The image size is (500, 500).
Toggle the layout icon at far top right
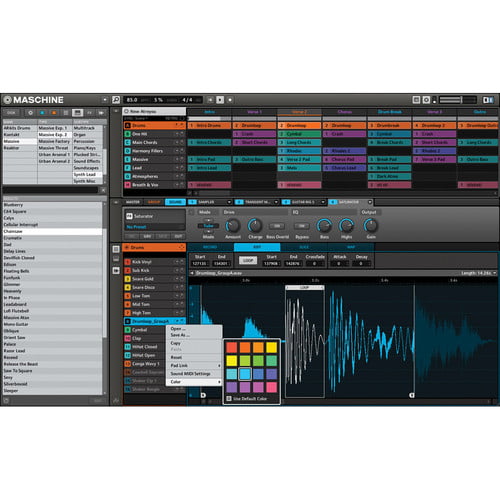[x=488, y=99]
